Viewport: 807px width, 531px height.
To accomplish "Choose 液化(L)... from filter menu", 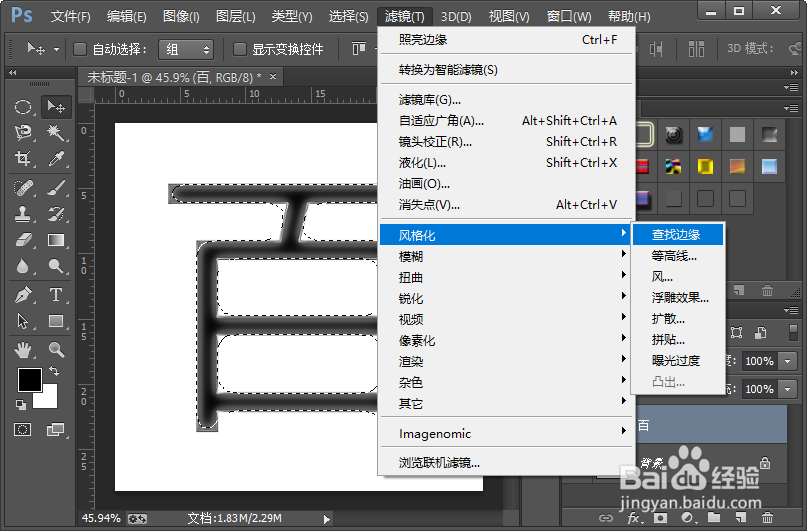I will pyautogui.click(x=506, y=163).
